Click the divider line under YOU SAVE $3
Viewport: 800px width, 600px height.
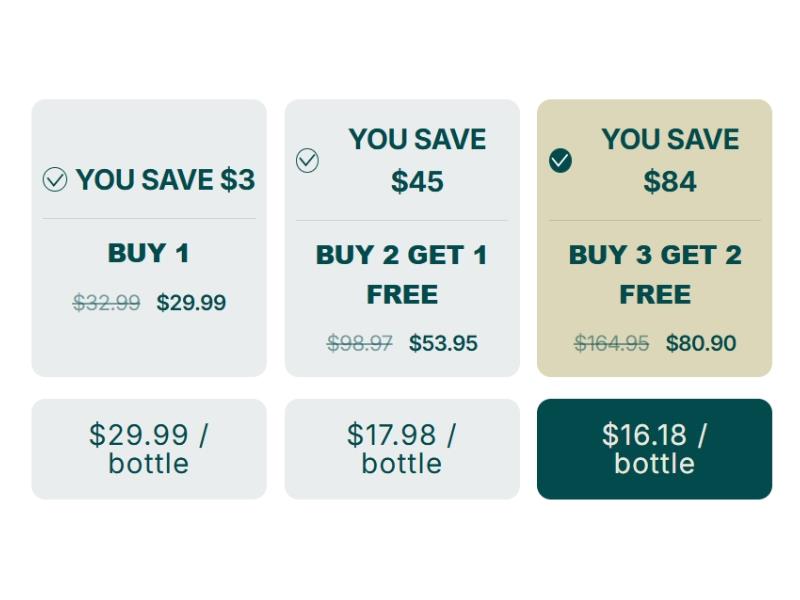click(x=149, y=218)
